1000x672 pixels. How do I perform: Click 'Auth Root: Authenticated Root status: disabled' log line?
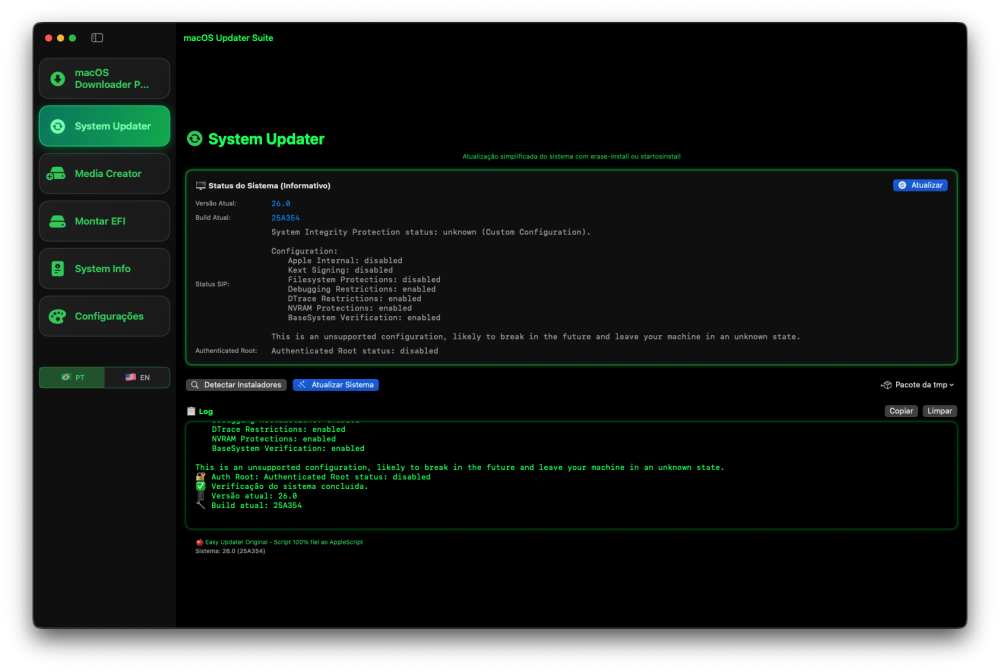point(321,477)
